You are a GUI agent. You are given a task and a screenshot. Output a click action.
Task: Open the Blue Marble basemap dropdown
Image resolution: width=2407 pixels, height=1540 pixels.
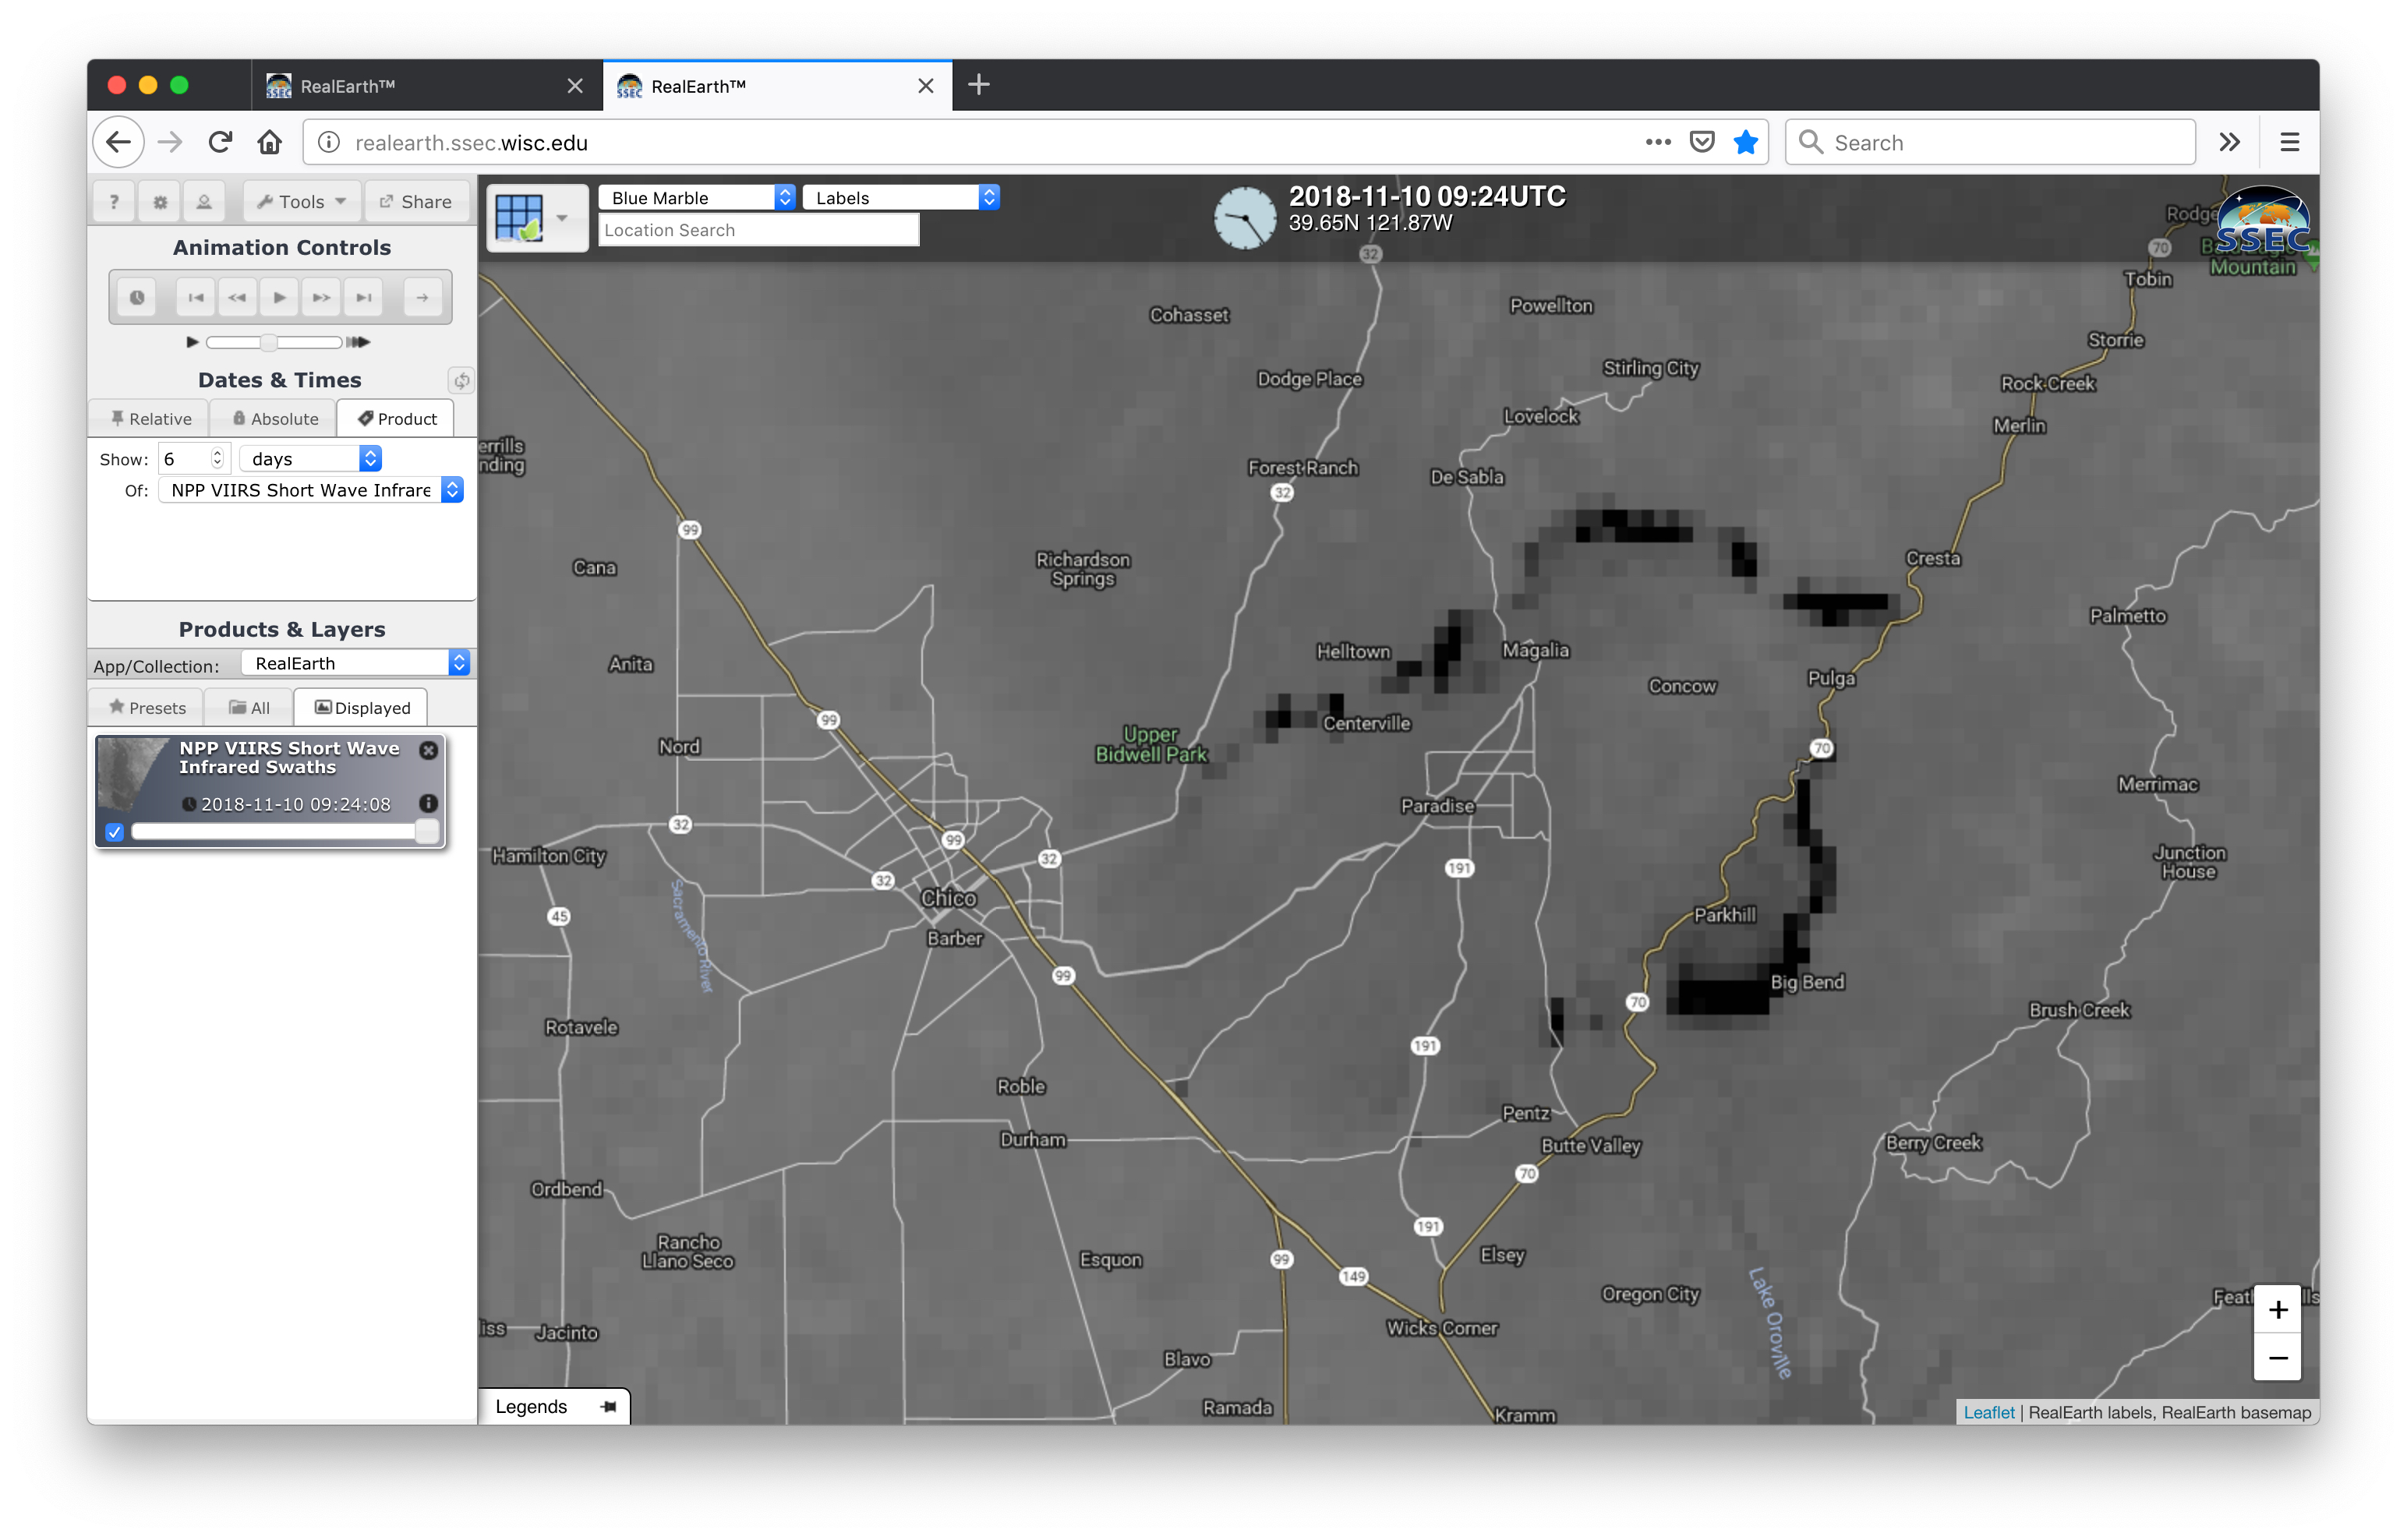tap(697, 197)
